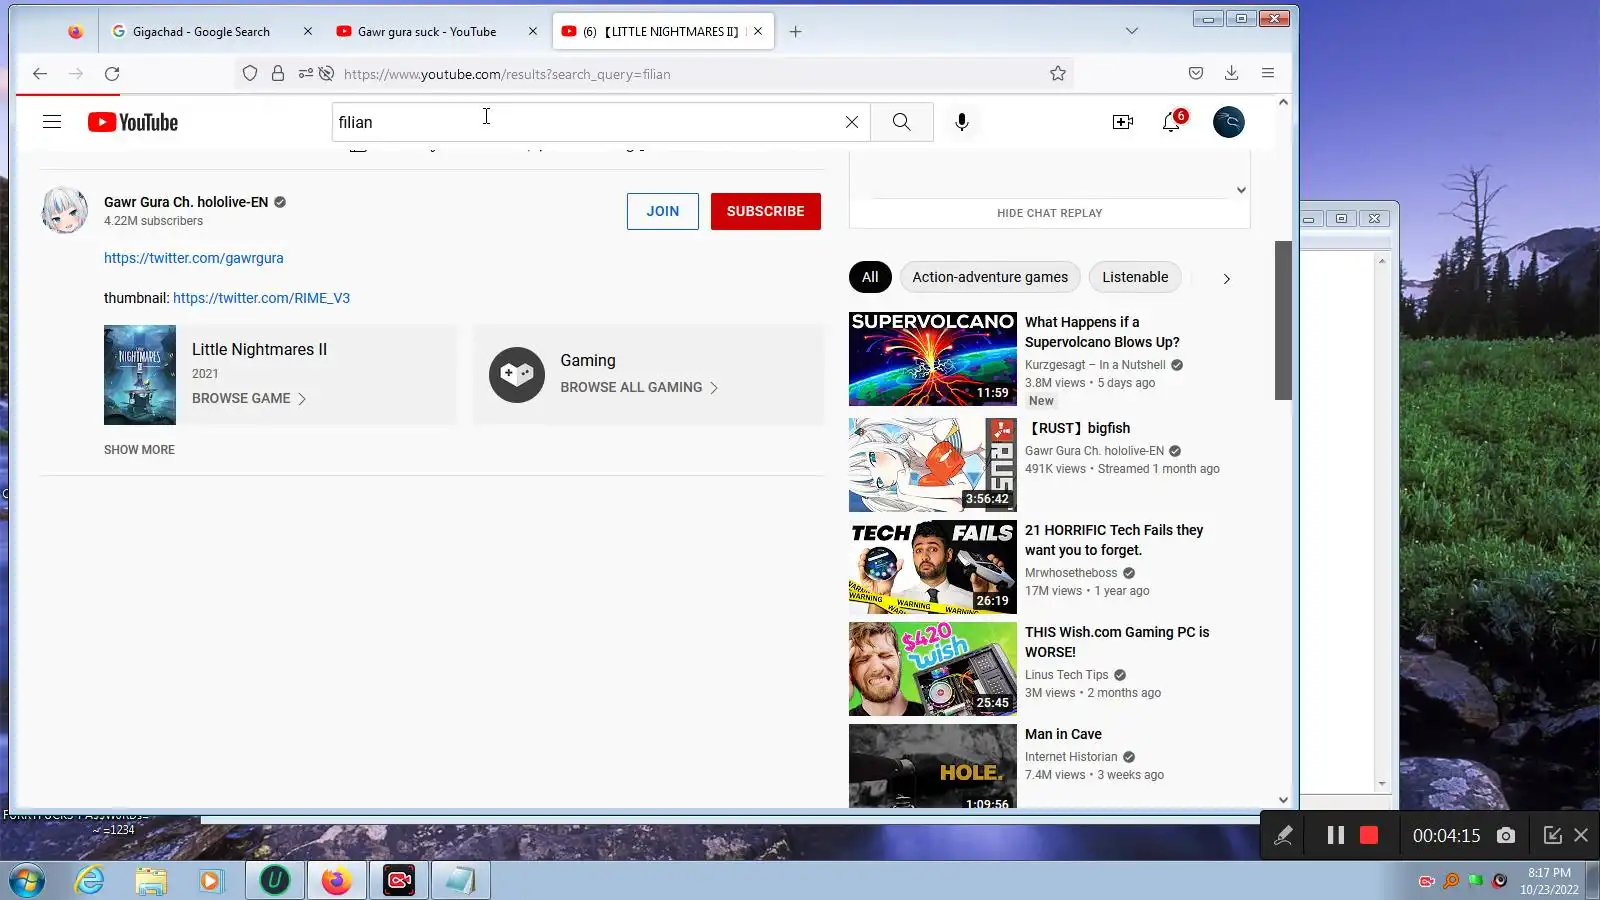This screenshot has height=900, width=1600.
Task: Run the YouTube search with magnifier
Action: [902, 122]
